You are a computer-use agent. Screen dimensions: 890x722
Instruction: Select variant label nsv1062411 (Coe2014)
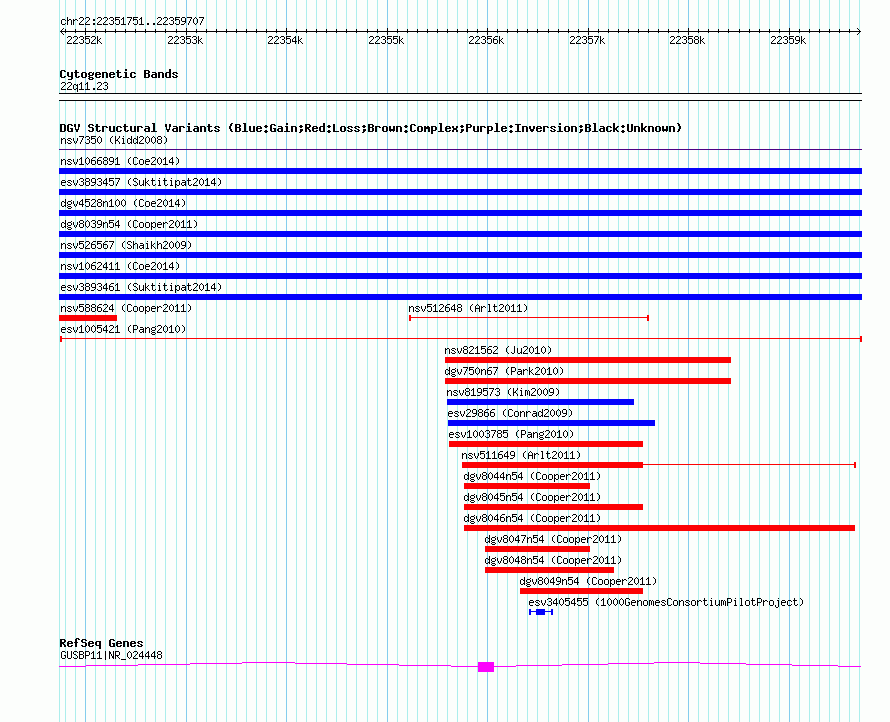click(x=120, y=266)
